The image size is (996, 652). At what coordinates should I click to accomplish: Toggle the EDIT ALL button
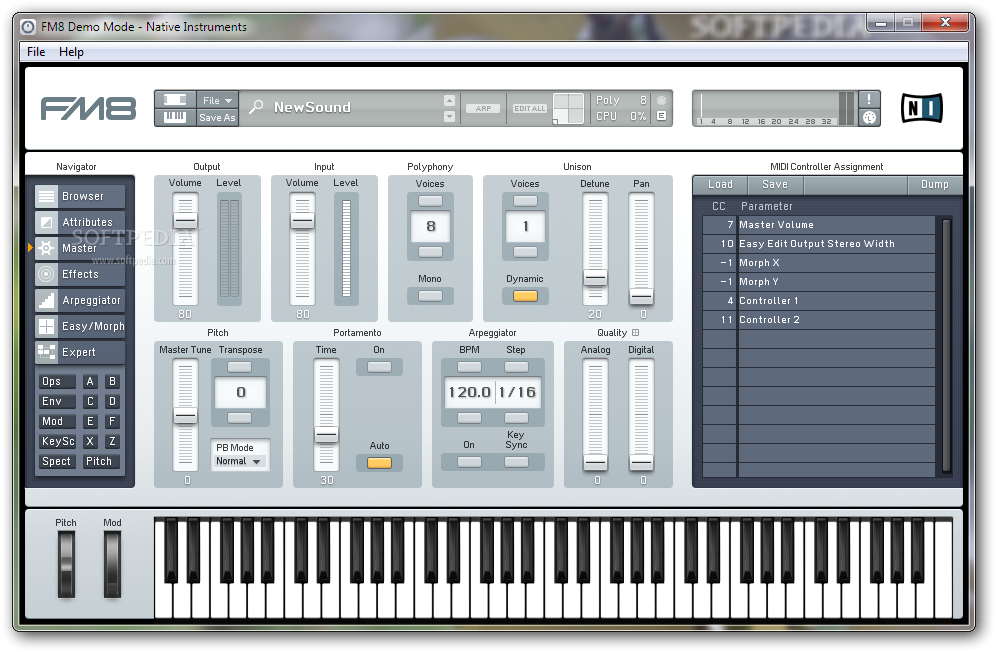530,109
